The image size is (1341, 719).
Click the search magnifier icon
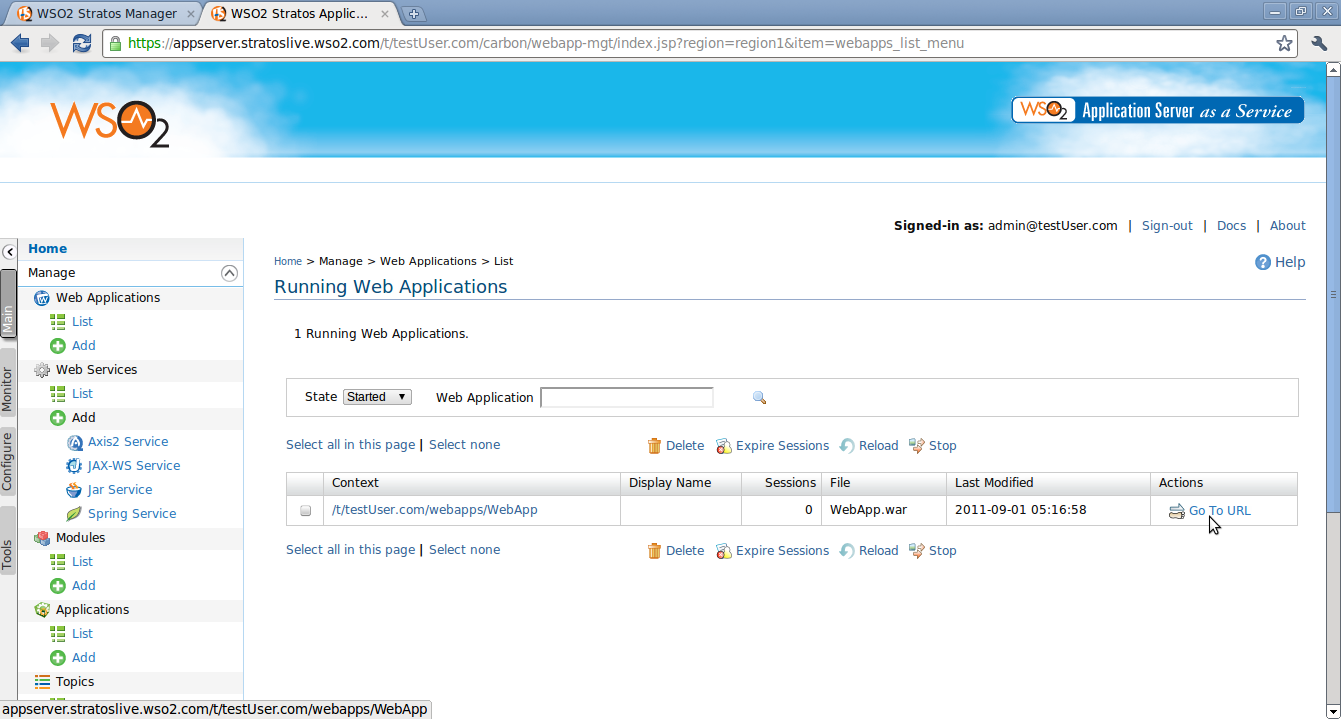tap(759, 398)
